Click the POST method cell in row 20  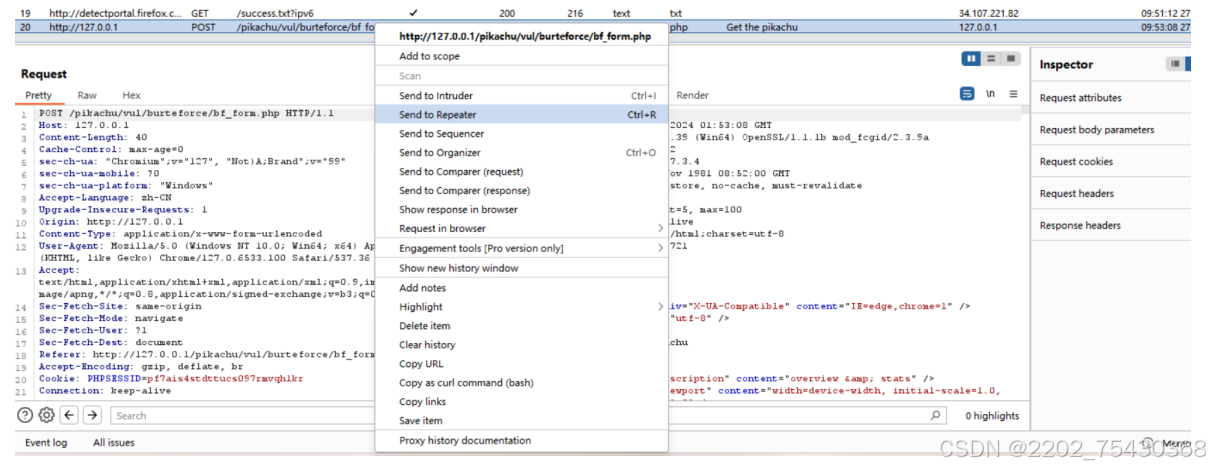point(203,27)
